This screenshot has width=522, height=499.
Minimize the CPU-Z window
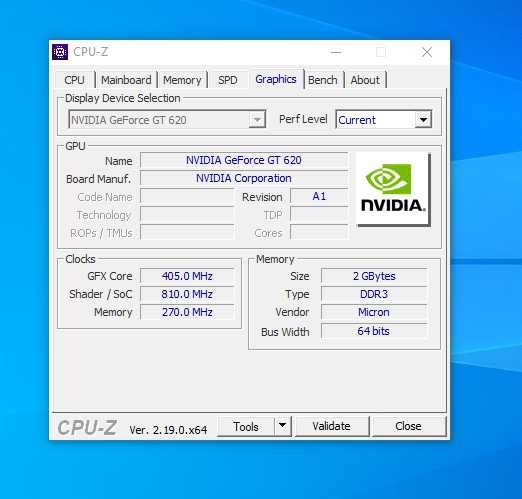336,52
